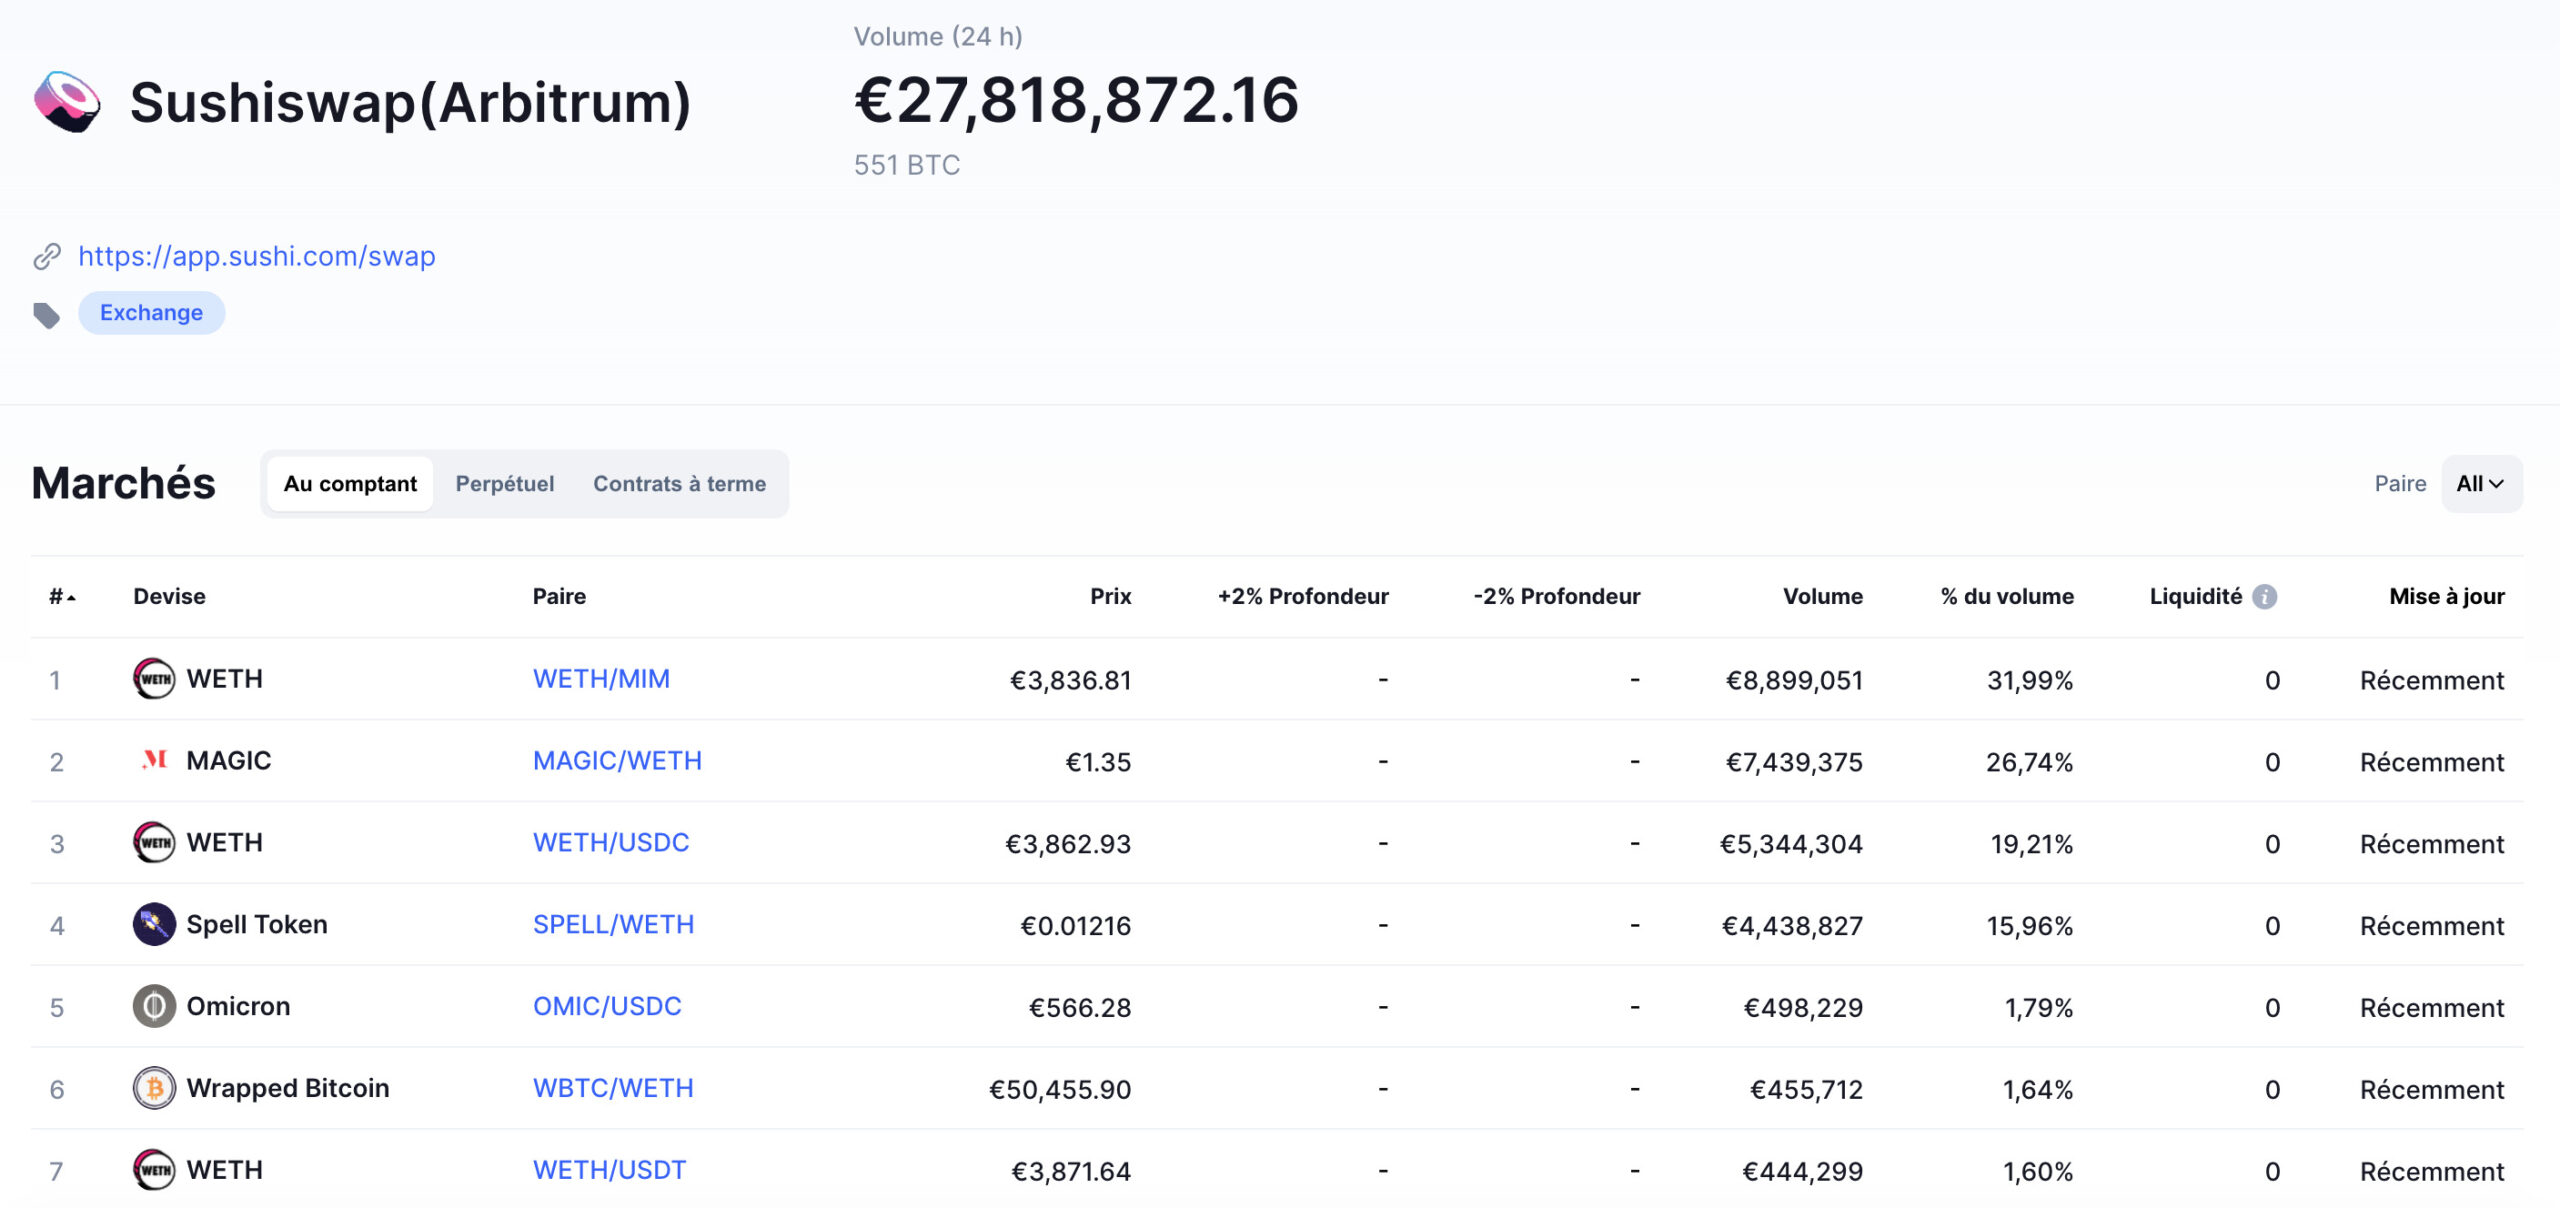
Task: Click the Volume column header
Action: pyautogui.click(x=1823, y=597)
